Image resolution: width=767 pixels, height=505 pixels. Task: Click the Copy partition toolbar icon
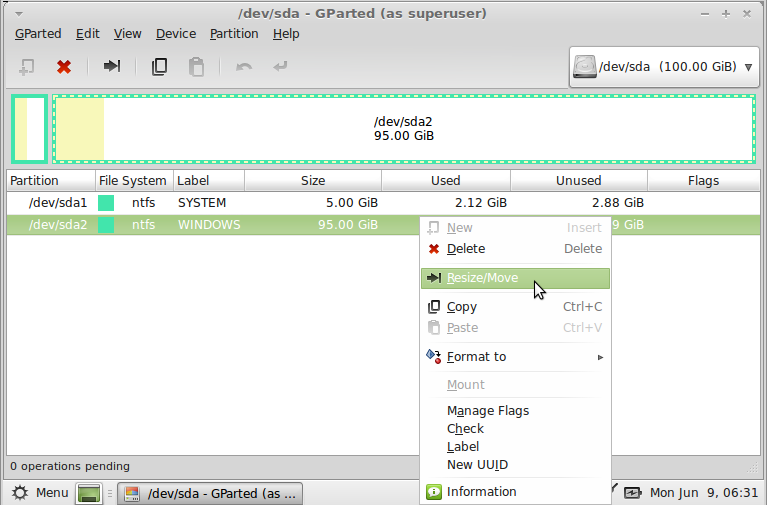point(159,67)
